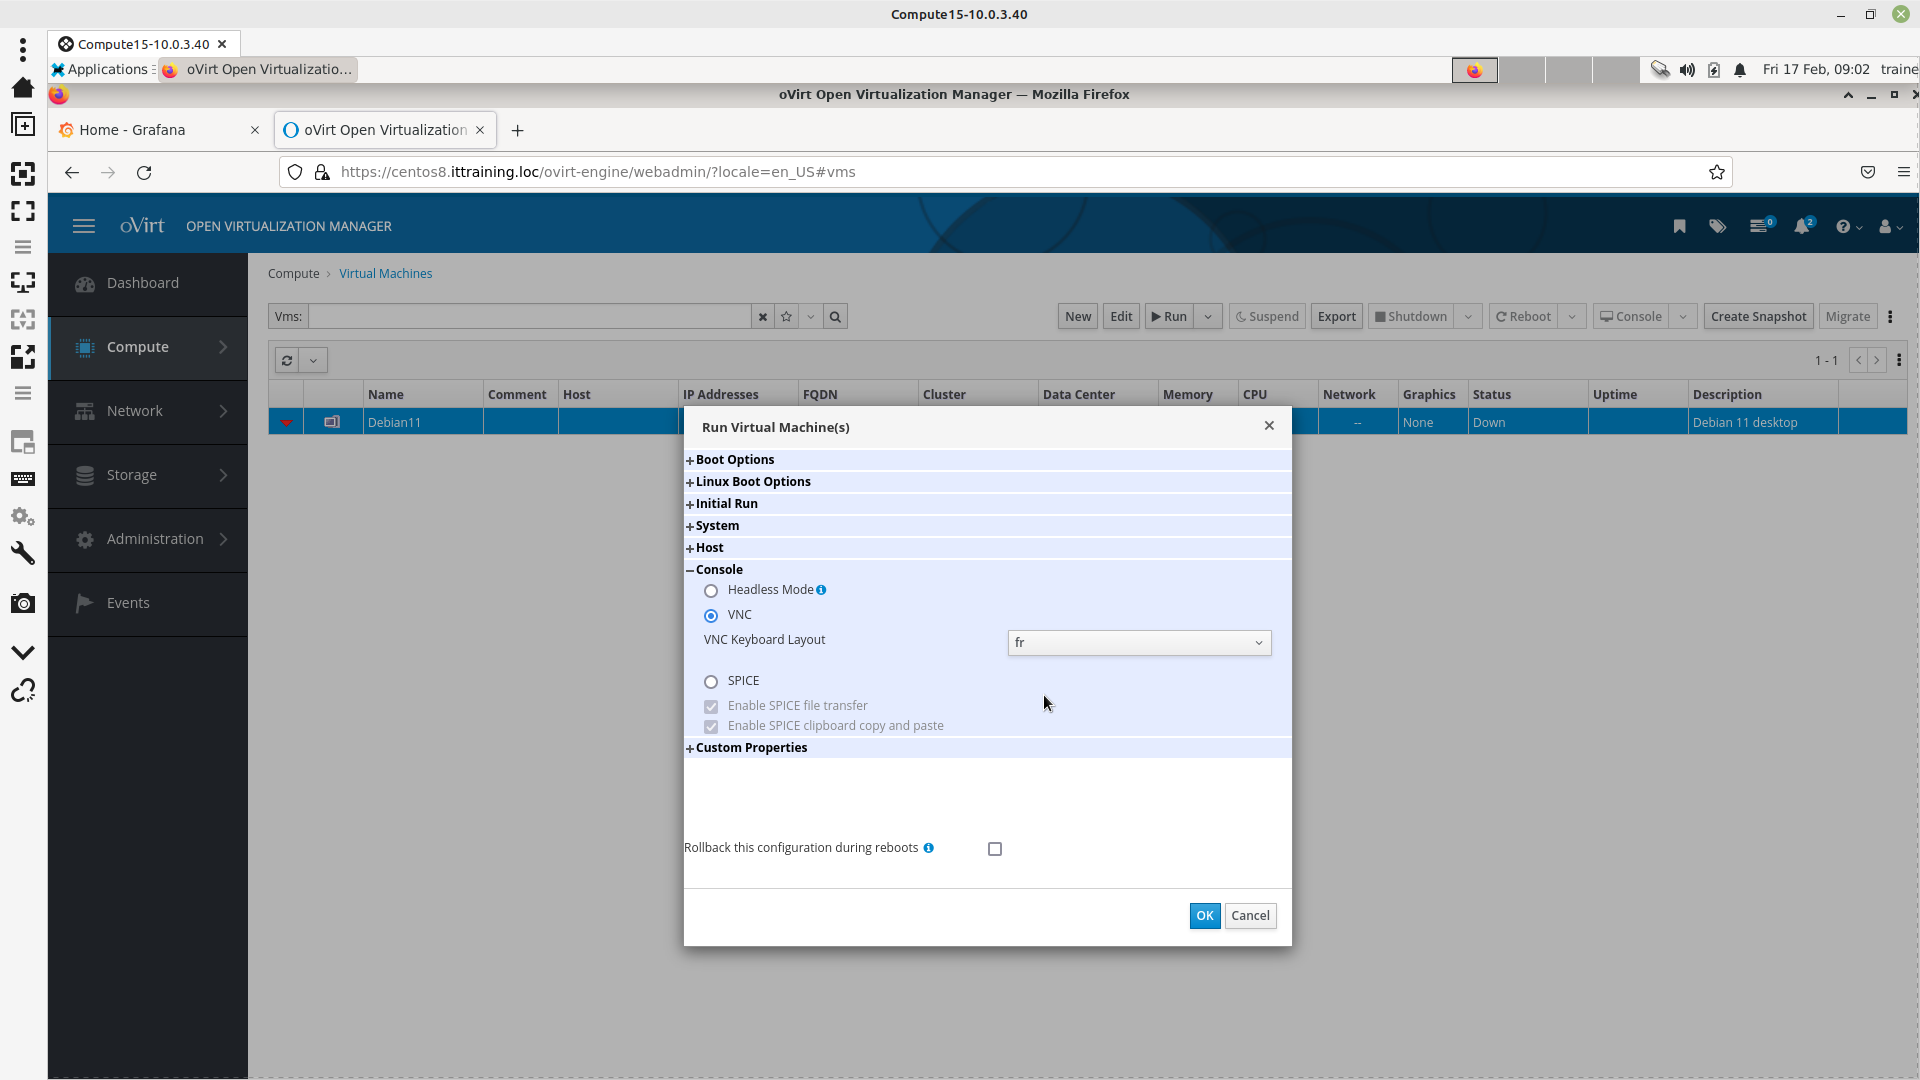Click the Cancel button in dialog

[1250, 916]
